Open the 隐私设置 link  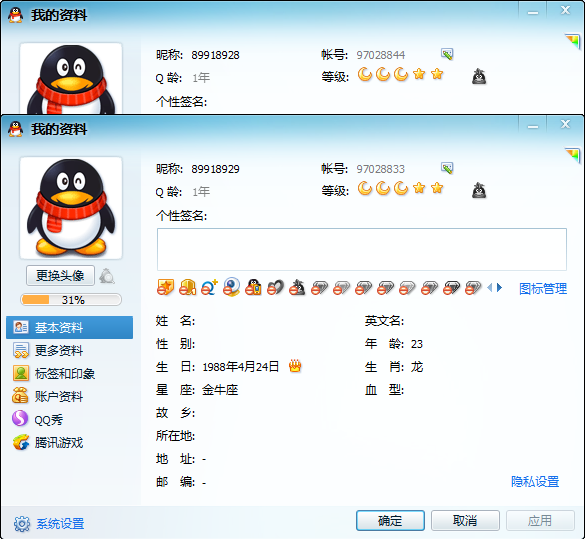point(535,481)
